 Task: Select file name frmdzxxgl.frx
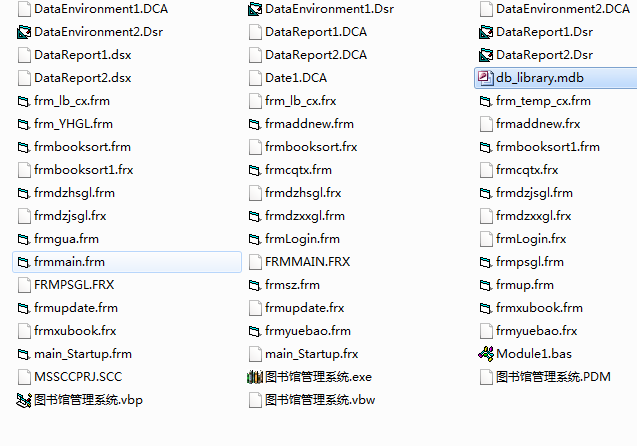pyautogui.click(x=533, y=216)
